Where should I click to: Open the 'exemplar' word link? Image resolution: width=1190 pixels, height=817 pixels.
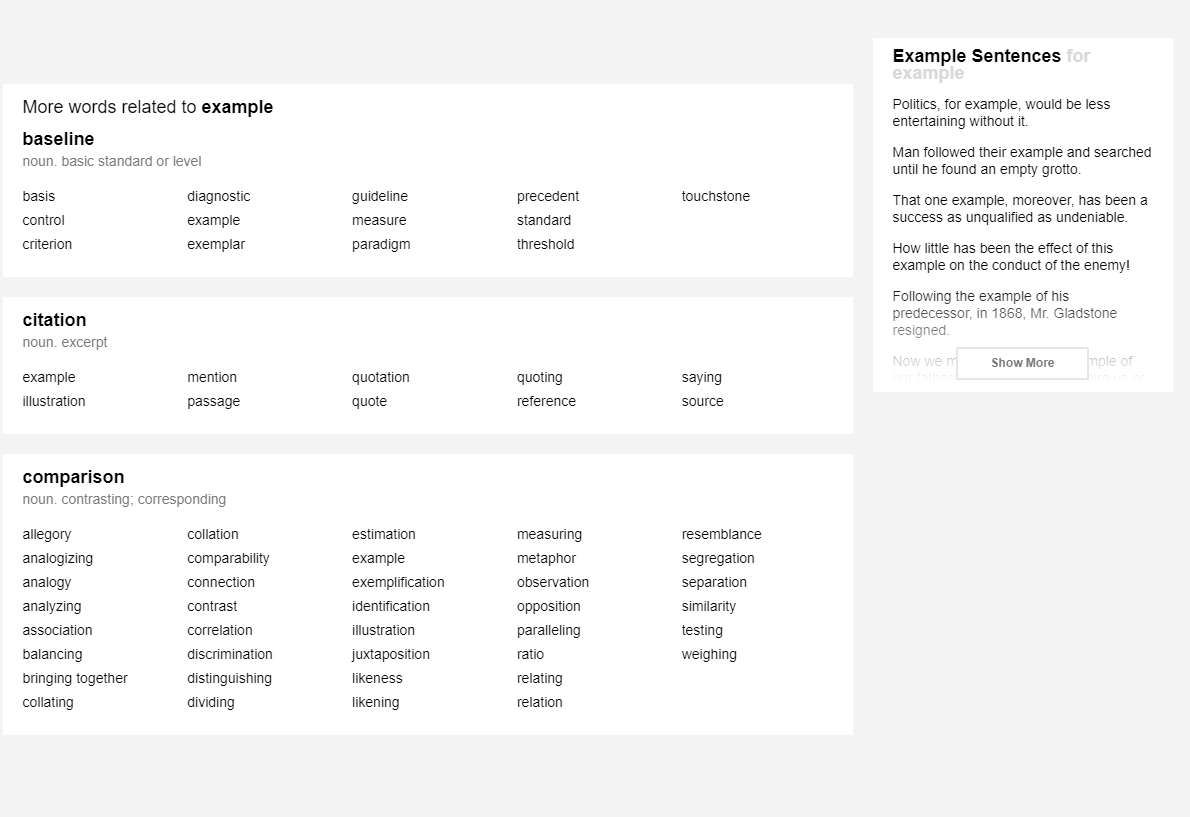coord(216,244)
